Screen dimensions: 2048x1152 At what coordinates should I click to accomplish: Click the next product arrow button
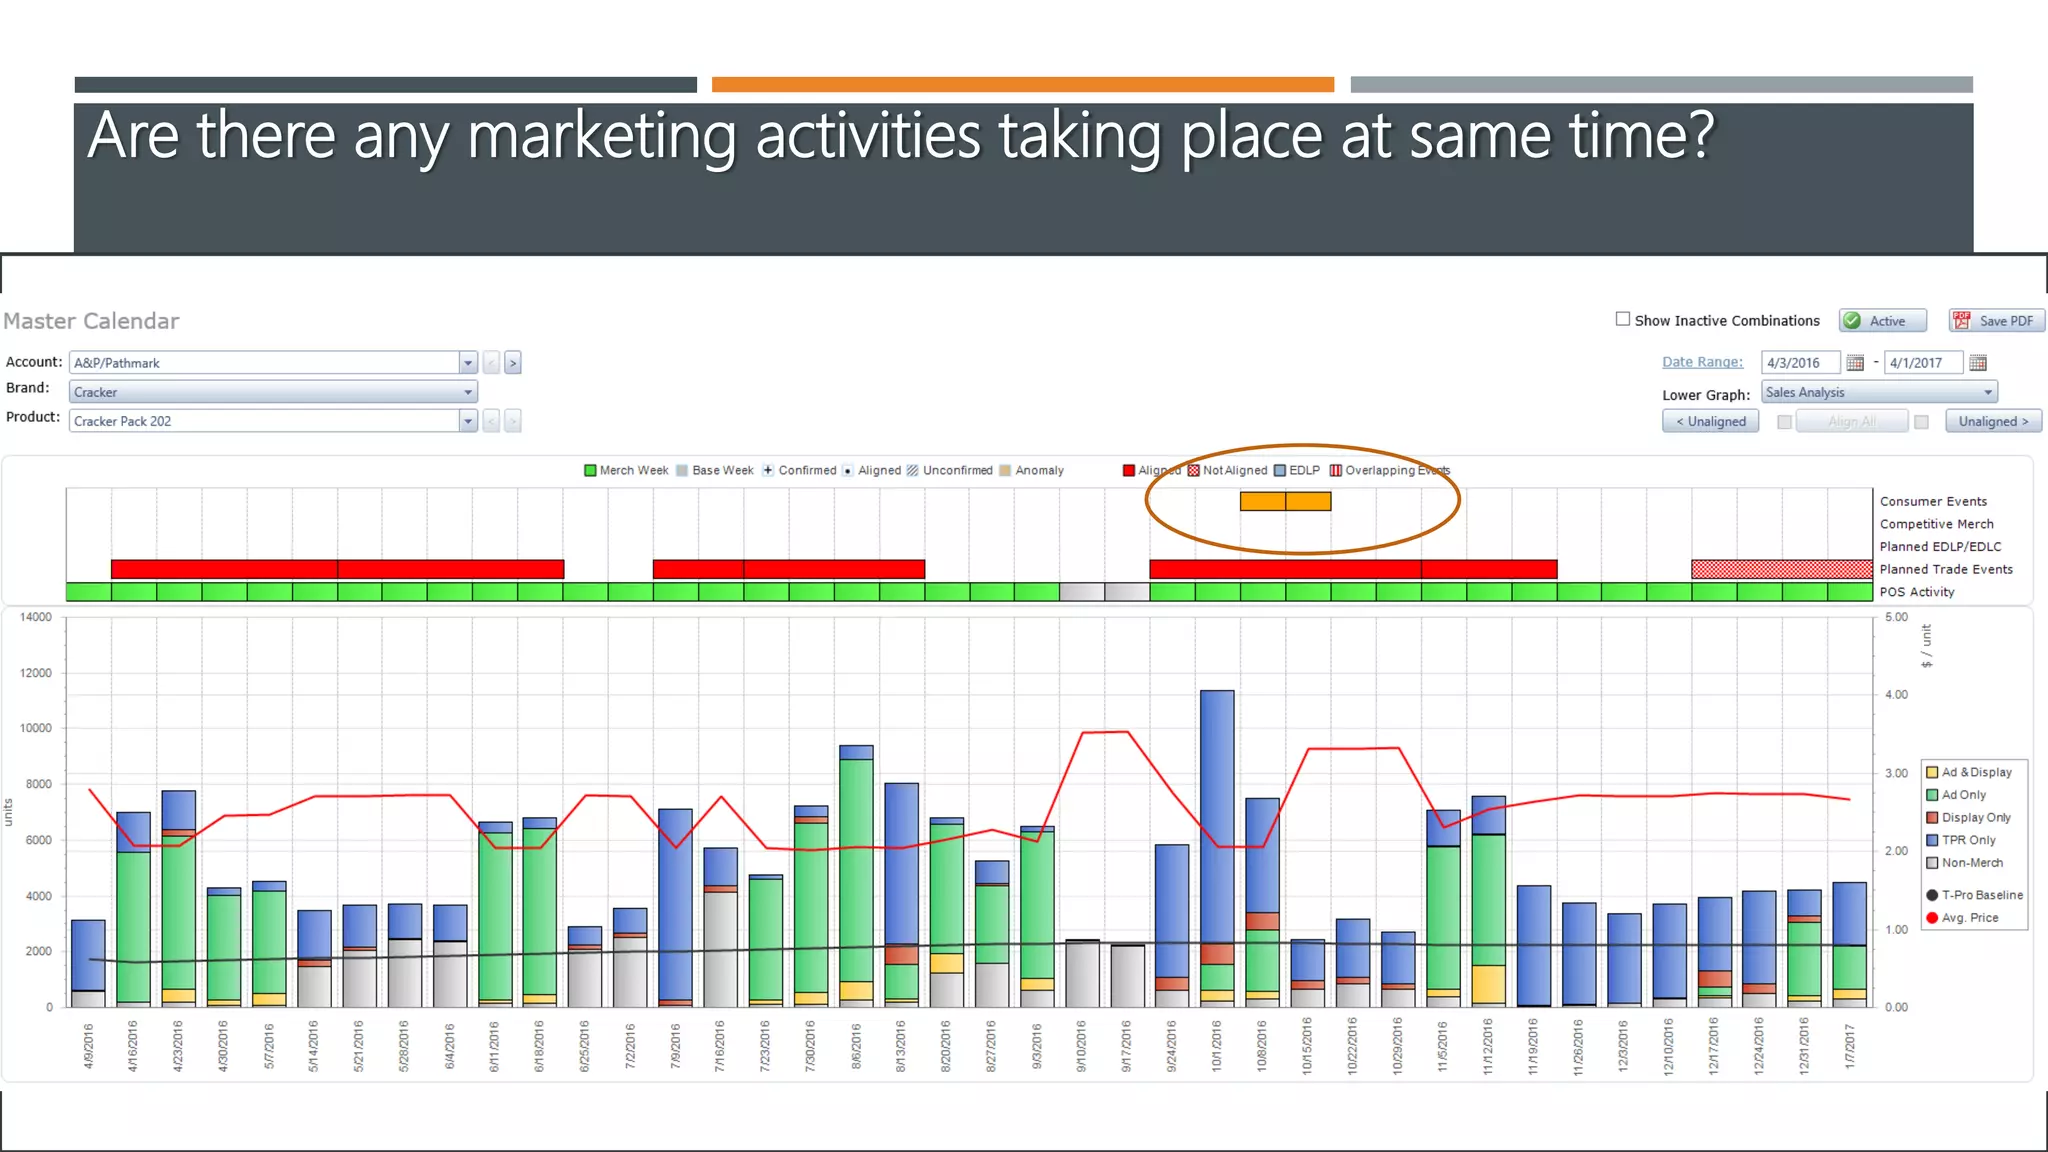tap(513, 421)
